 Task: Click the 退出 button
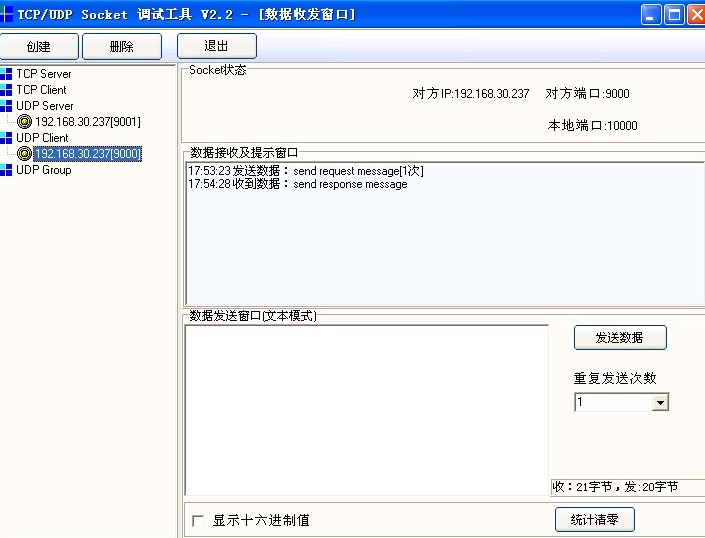(x=216, y=46)
